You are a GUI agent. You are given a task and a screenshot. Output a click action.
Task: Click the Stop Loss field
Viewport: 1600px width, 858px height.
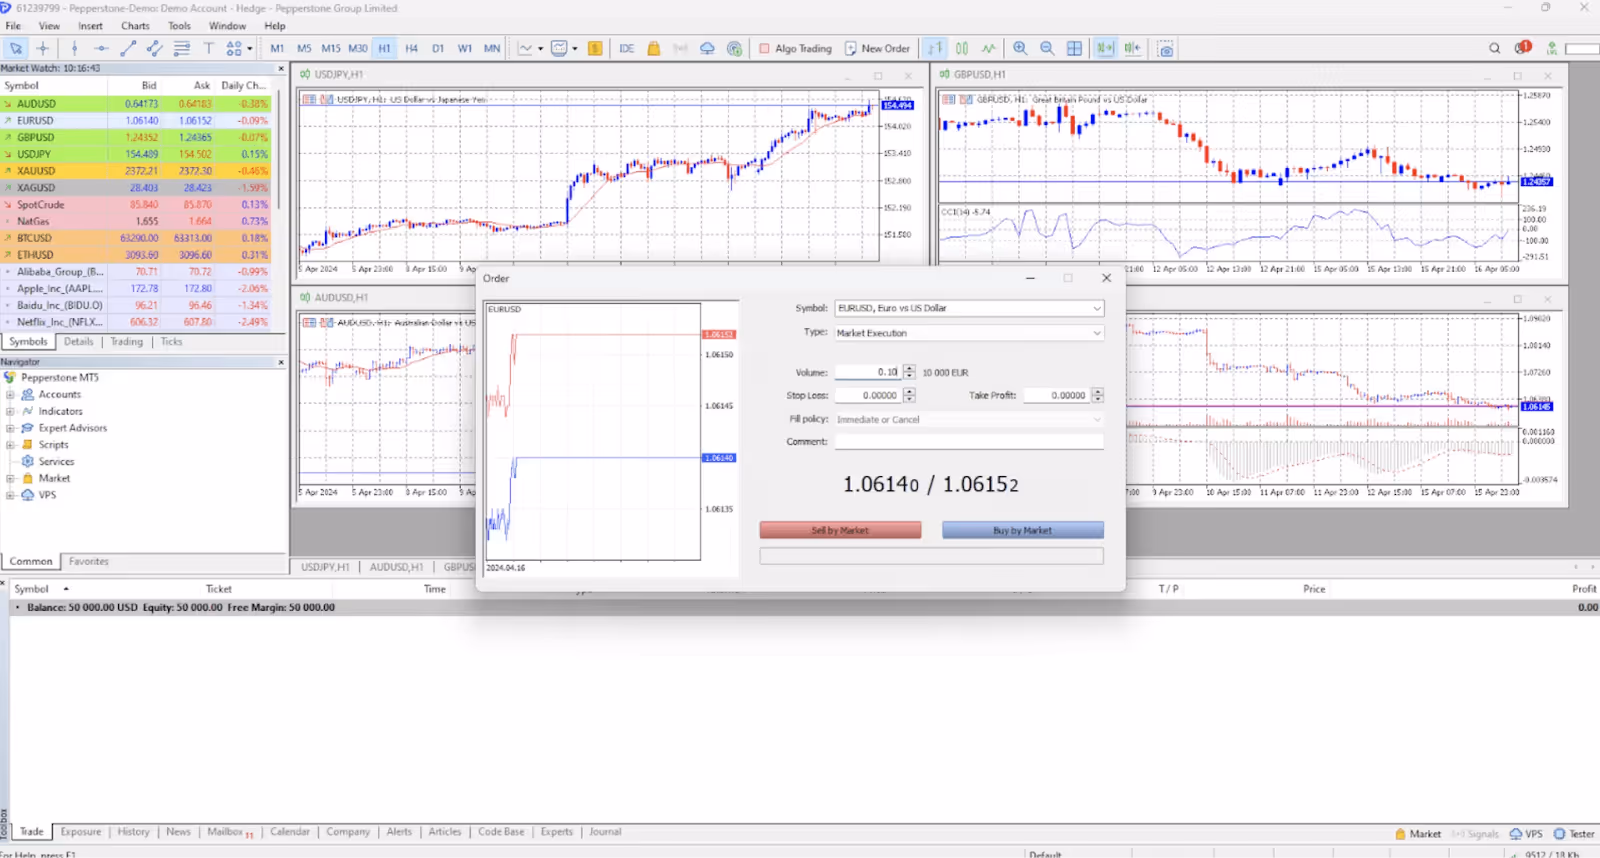click(868, 395)
